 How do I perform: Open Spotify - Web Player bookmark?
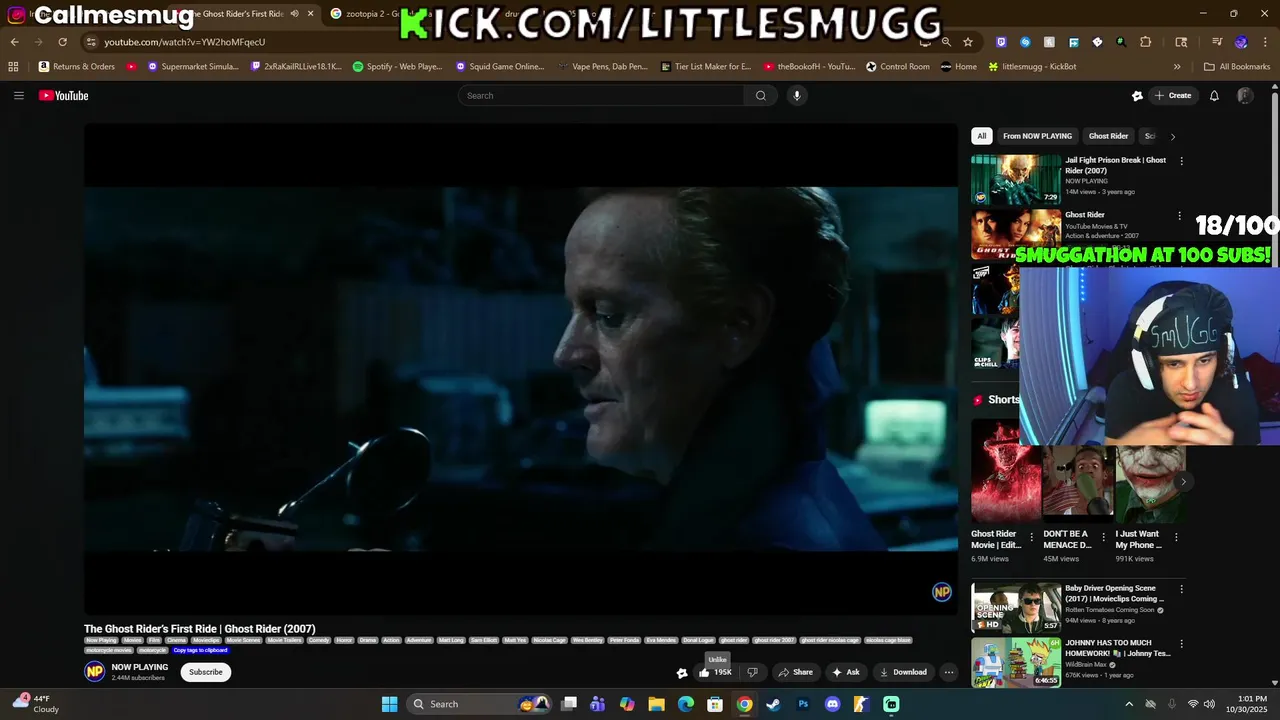pyautogui.click(x=397, y=67)
